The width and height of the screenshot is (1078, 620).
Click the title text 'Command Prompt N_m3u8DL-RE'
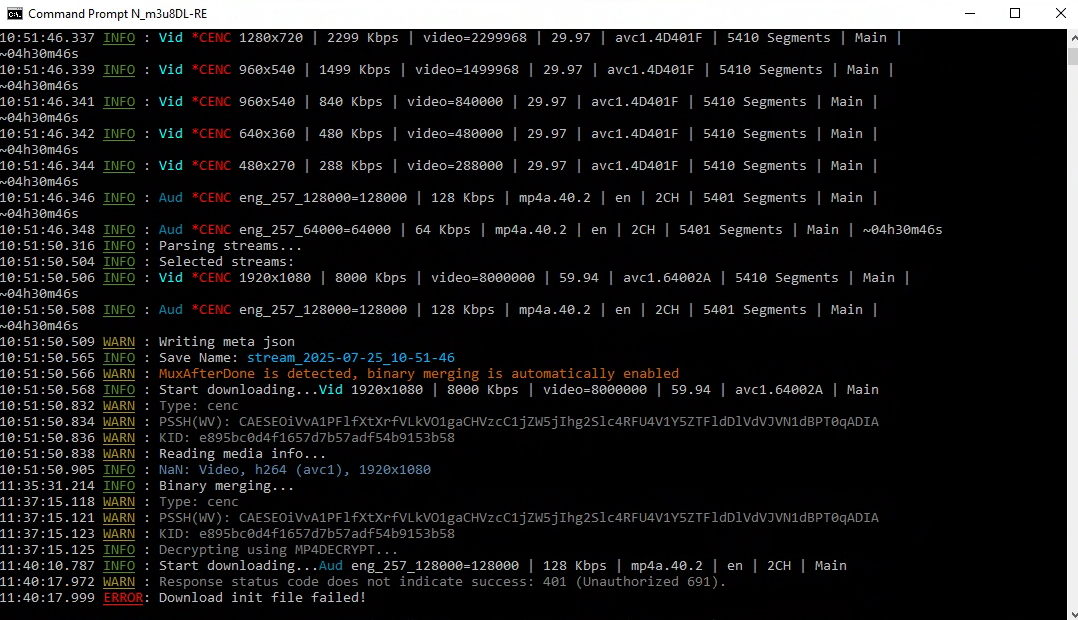[118, 14]
